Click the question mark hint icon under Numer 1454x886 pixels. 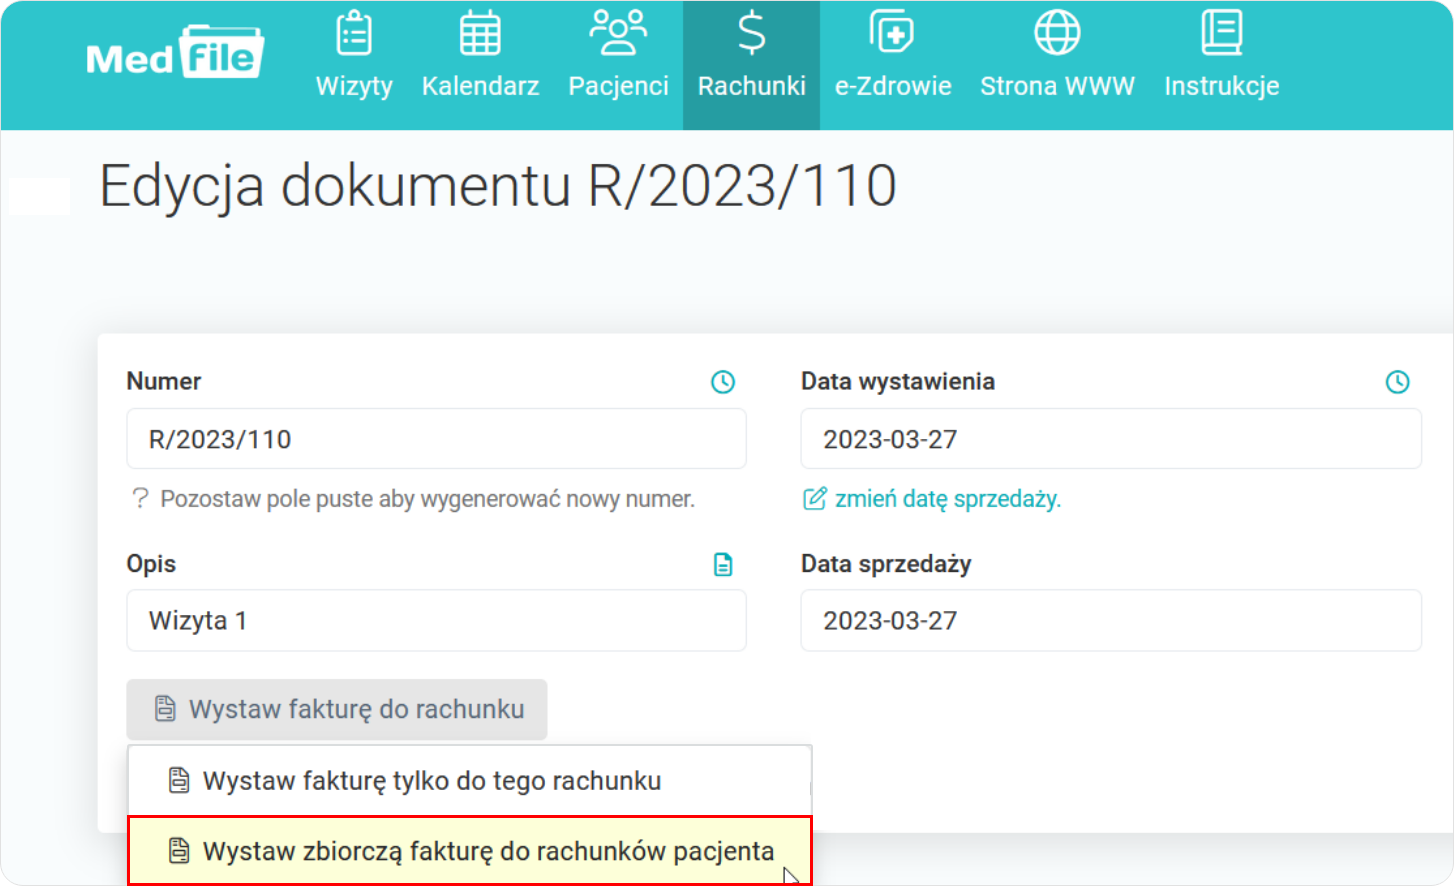[140, 498]
